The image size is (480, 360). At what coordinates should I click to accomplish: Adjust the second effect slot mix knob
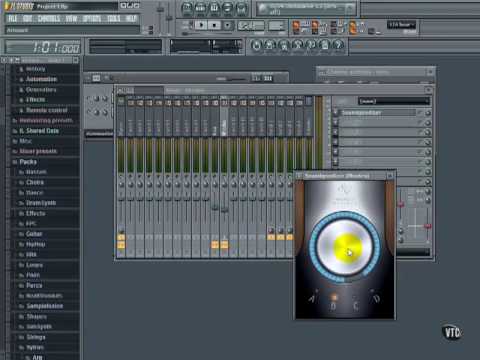pos(428,123)
